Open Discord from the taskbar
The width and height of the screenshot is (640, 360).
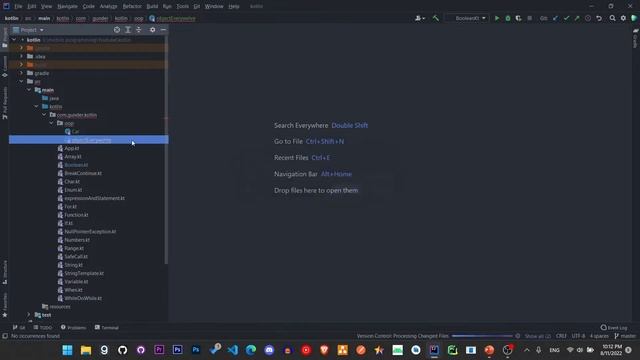(269, 350)
